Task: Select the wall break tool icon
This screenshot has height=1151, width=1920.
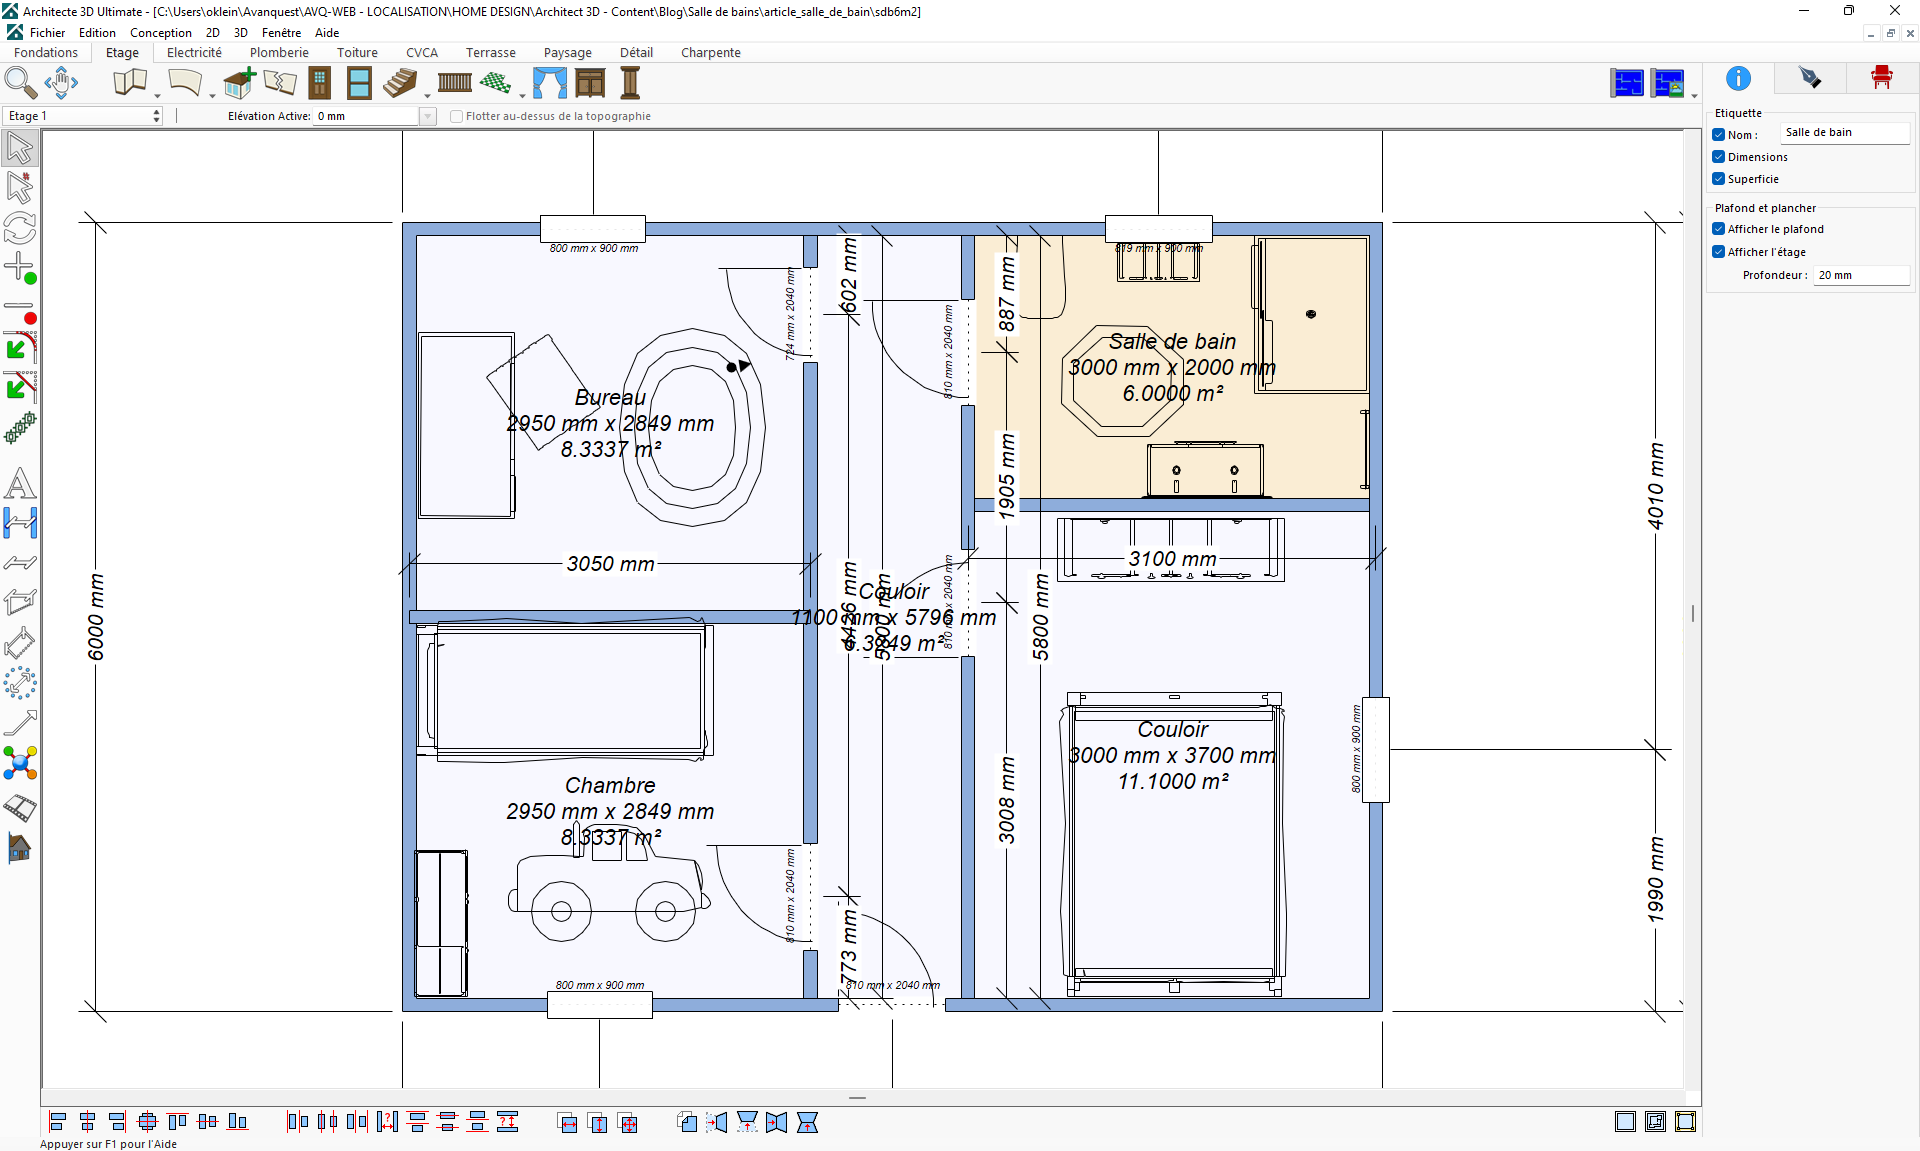Action: tap(280, 83)
